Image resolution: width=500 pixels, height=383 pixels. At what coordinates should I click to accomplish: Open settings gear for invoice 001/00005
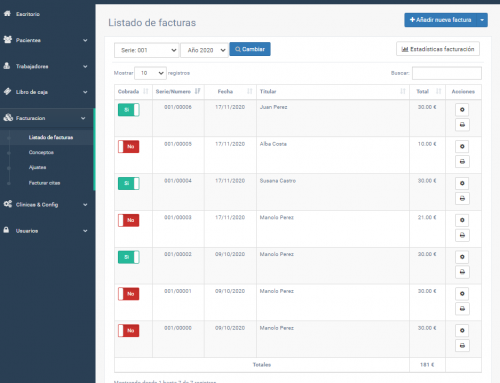[462, 146]
